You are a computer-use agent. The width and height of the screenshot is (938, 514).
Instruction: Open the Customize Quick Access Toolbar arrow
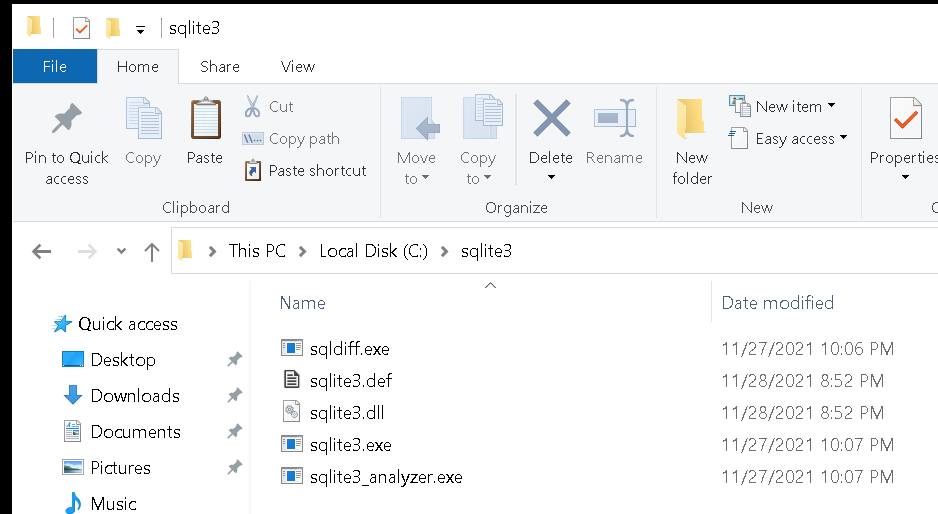click(140, 29)
